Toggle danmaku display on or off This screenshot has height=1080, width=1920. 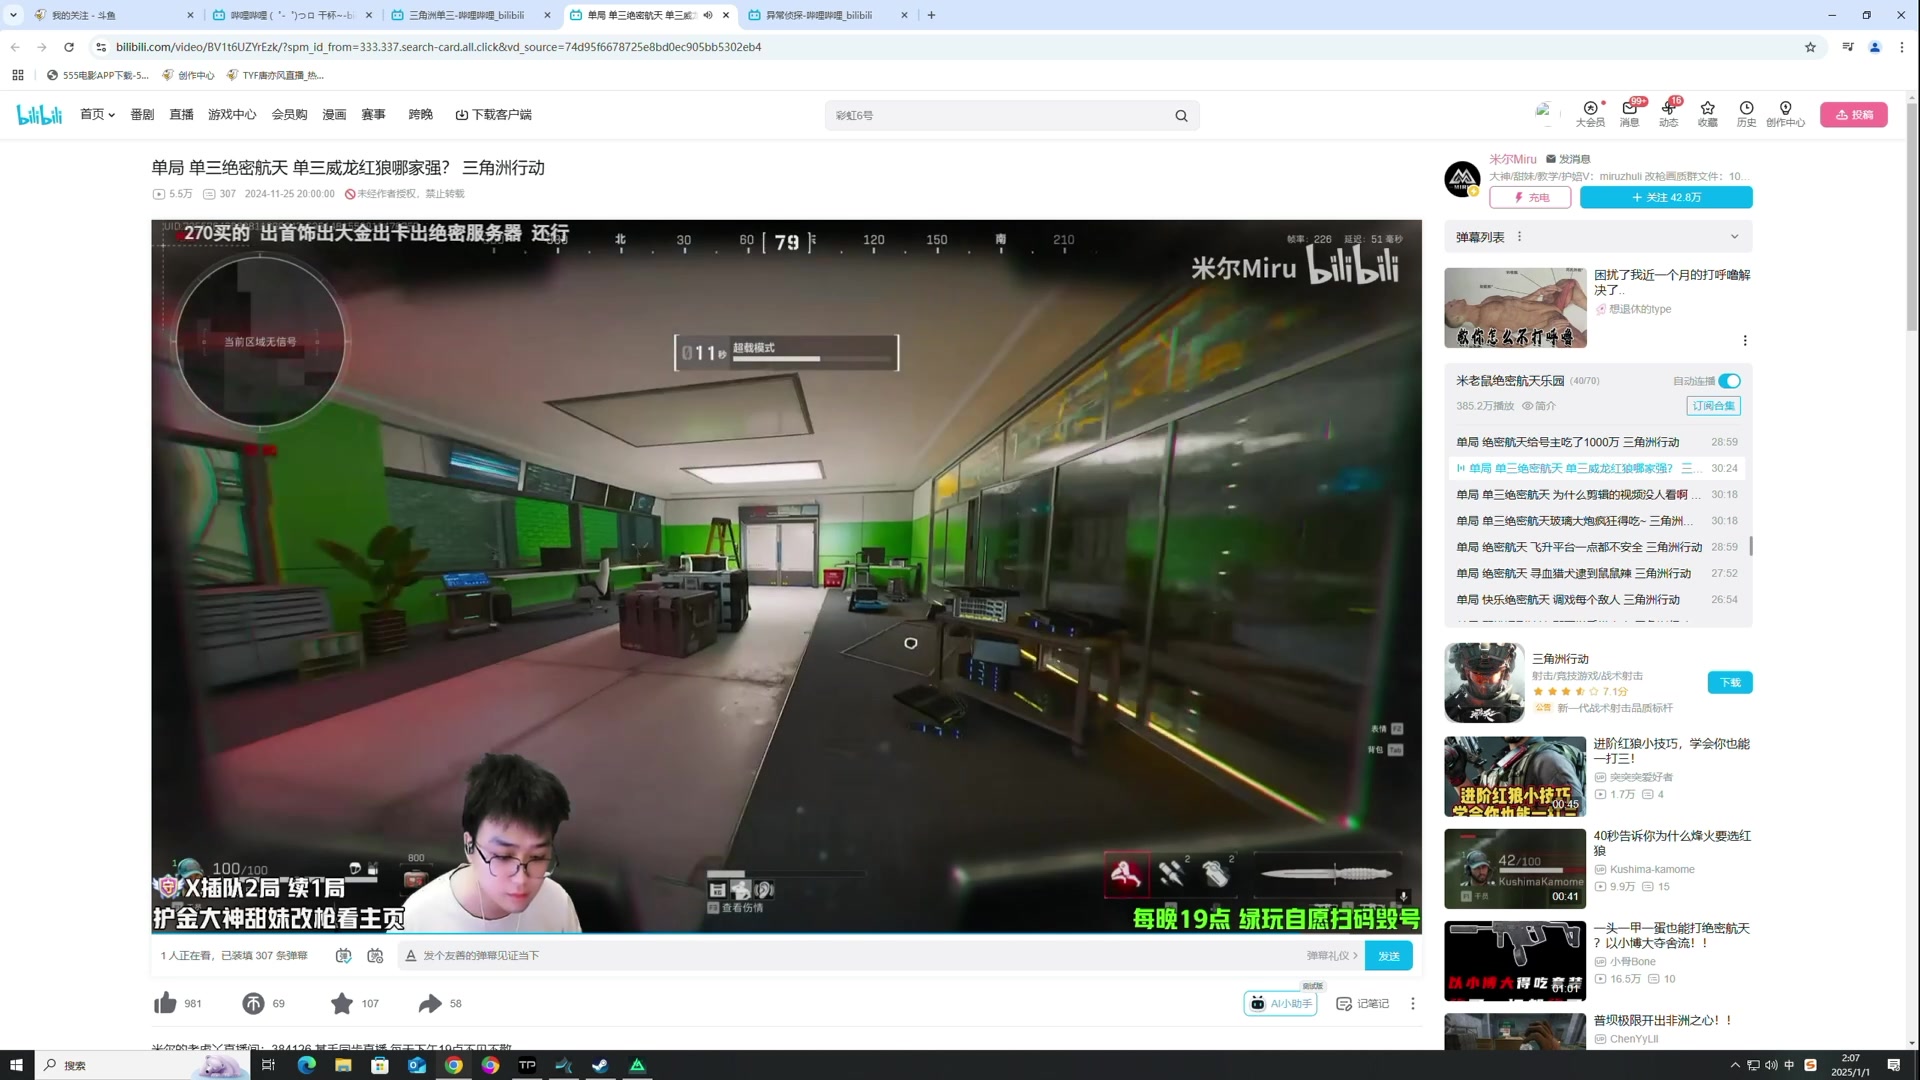pyautogui.click(x=343, y=956)
